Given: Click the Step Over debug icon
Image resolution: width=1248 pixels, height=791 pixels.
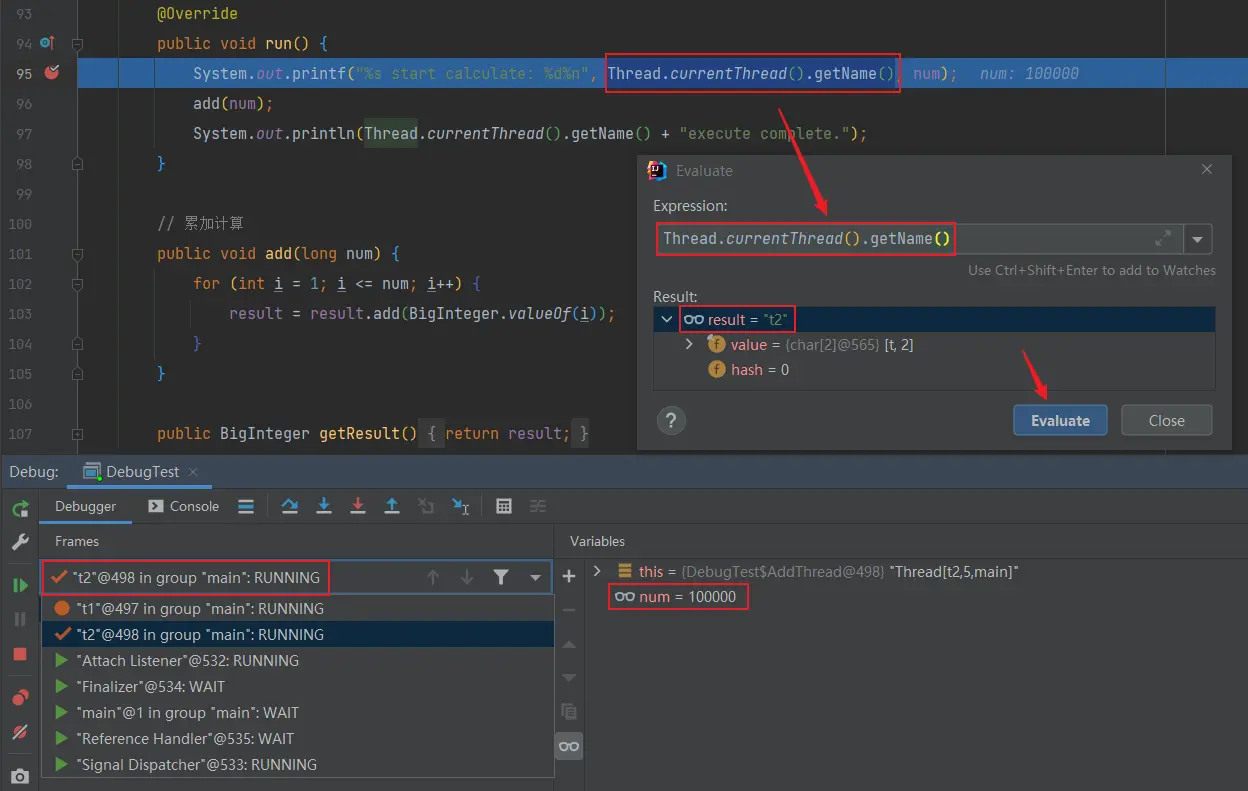Looking at the screenshot, I should click(290, 506).
